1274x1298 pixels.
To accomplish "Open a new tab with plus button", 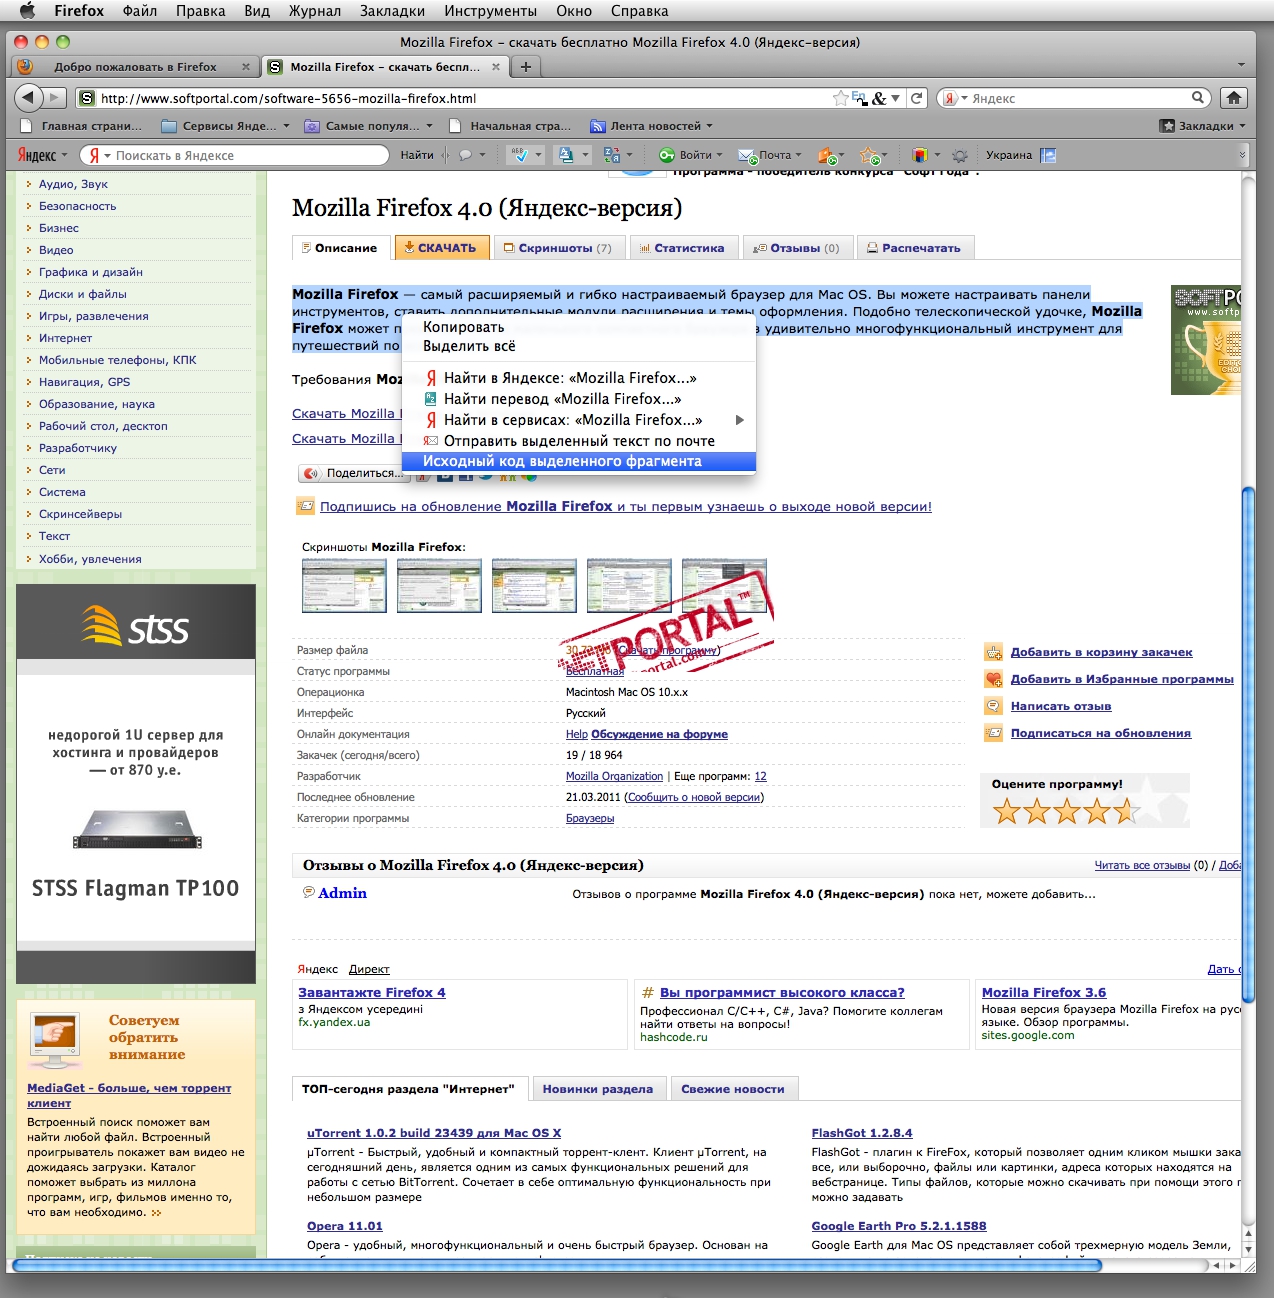I will (525, 67).
